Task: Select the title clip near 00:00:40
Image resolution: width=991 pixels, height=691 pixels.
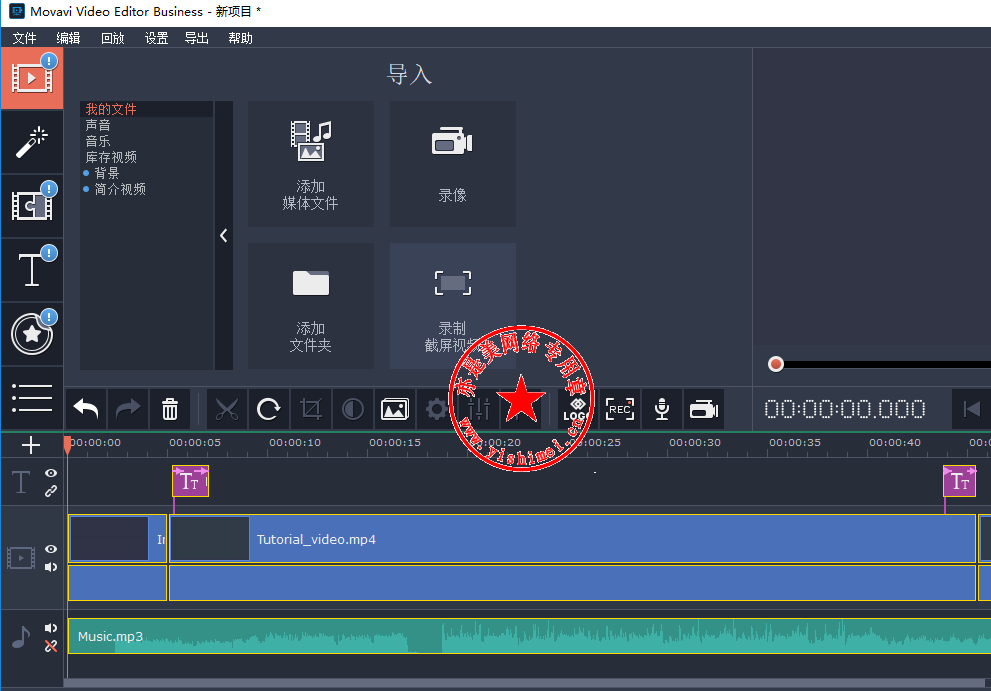Action: (959, 482)
